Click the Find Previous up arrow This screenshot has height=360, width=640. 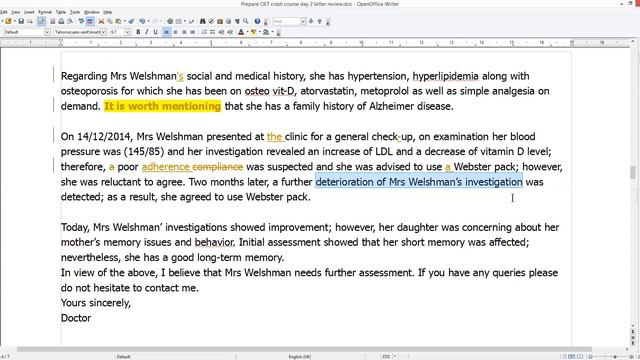point(320,21)
